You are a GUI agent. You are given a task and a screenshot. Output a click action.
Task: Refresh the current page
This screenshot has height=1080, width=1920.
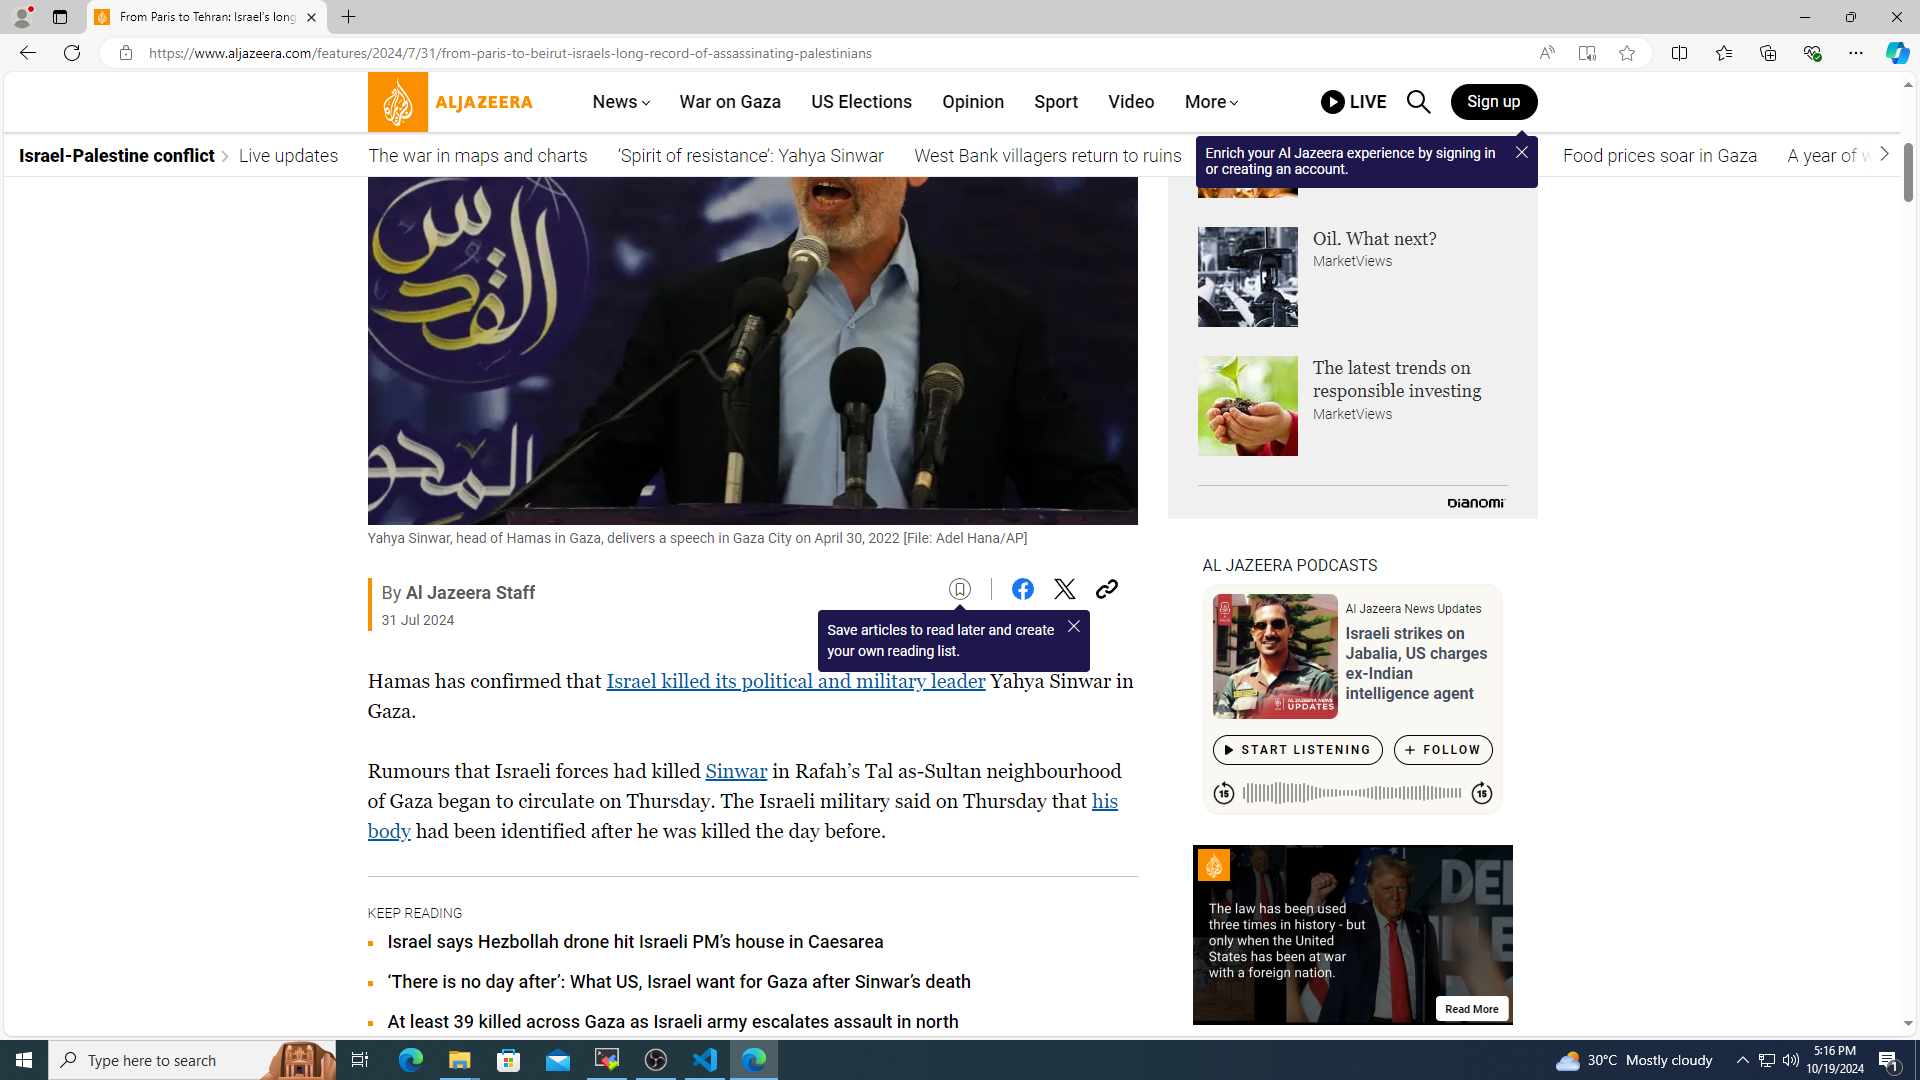click(x=71, y=53)
